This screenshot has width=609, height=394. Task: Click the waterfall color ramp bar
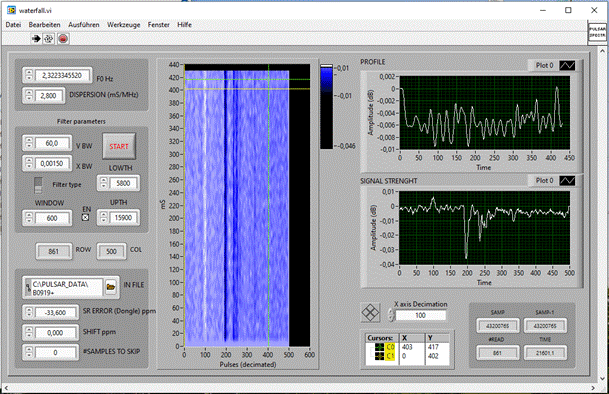click(326, 107)
